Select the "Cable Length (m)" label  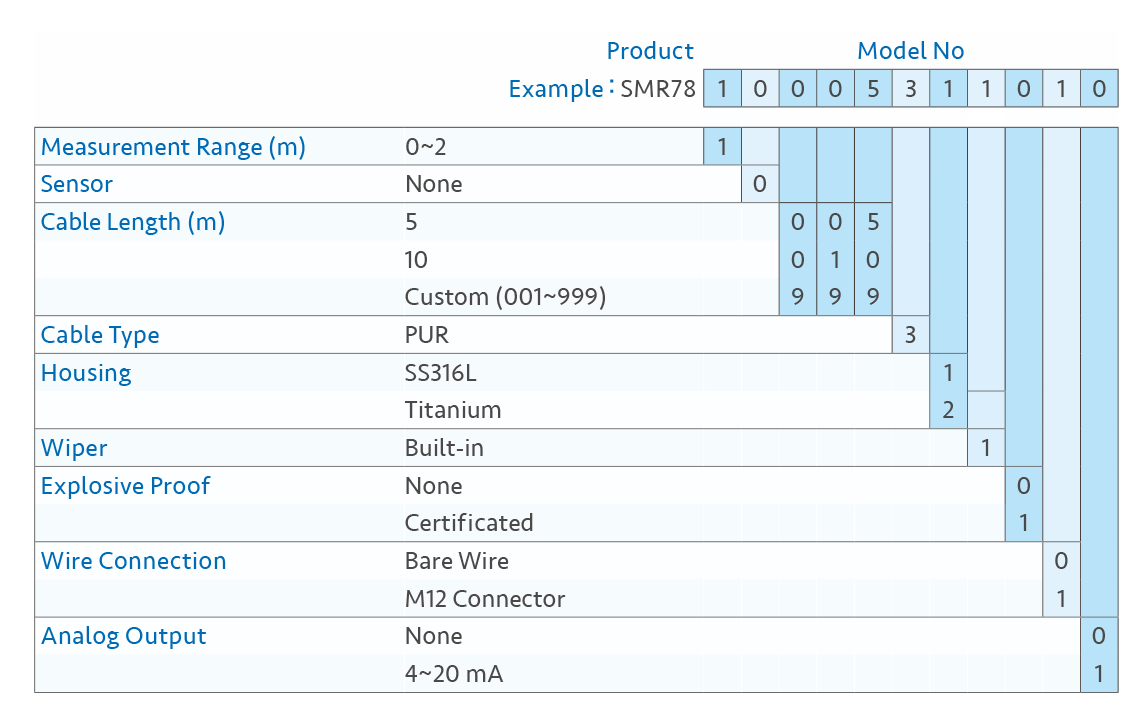click(x=133, y=222)
